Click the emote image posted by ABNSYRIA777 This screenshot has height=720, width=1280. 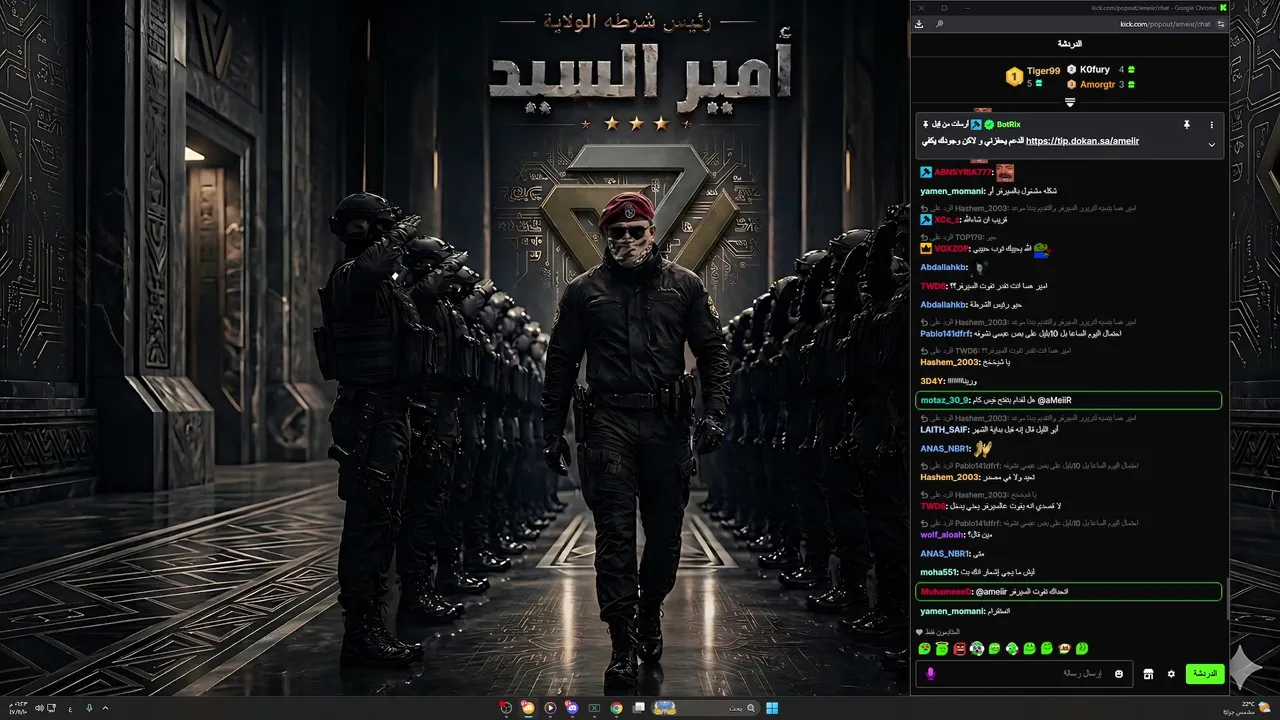click(x=1005, y=172)
